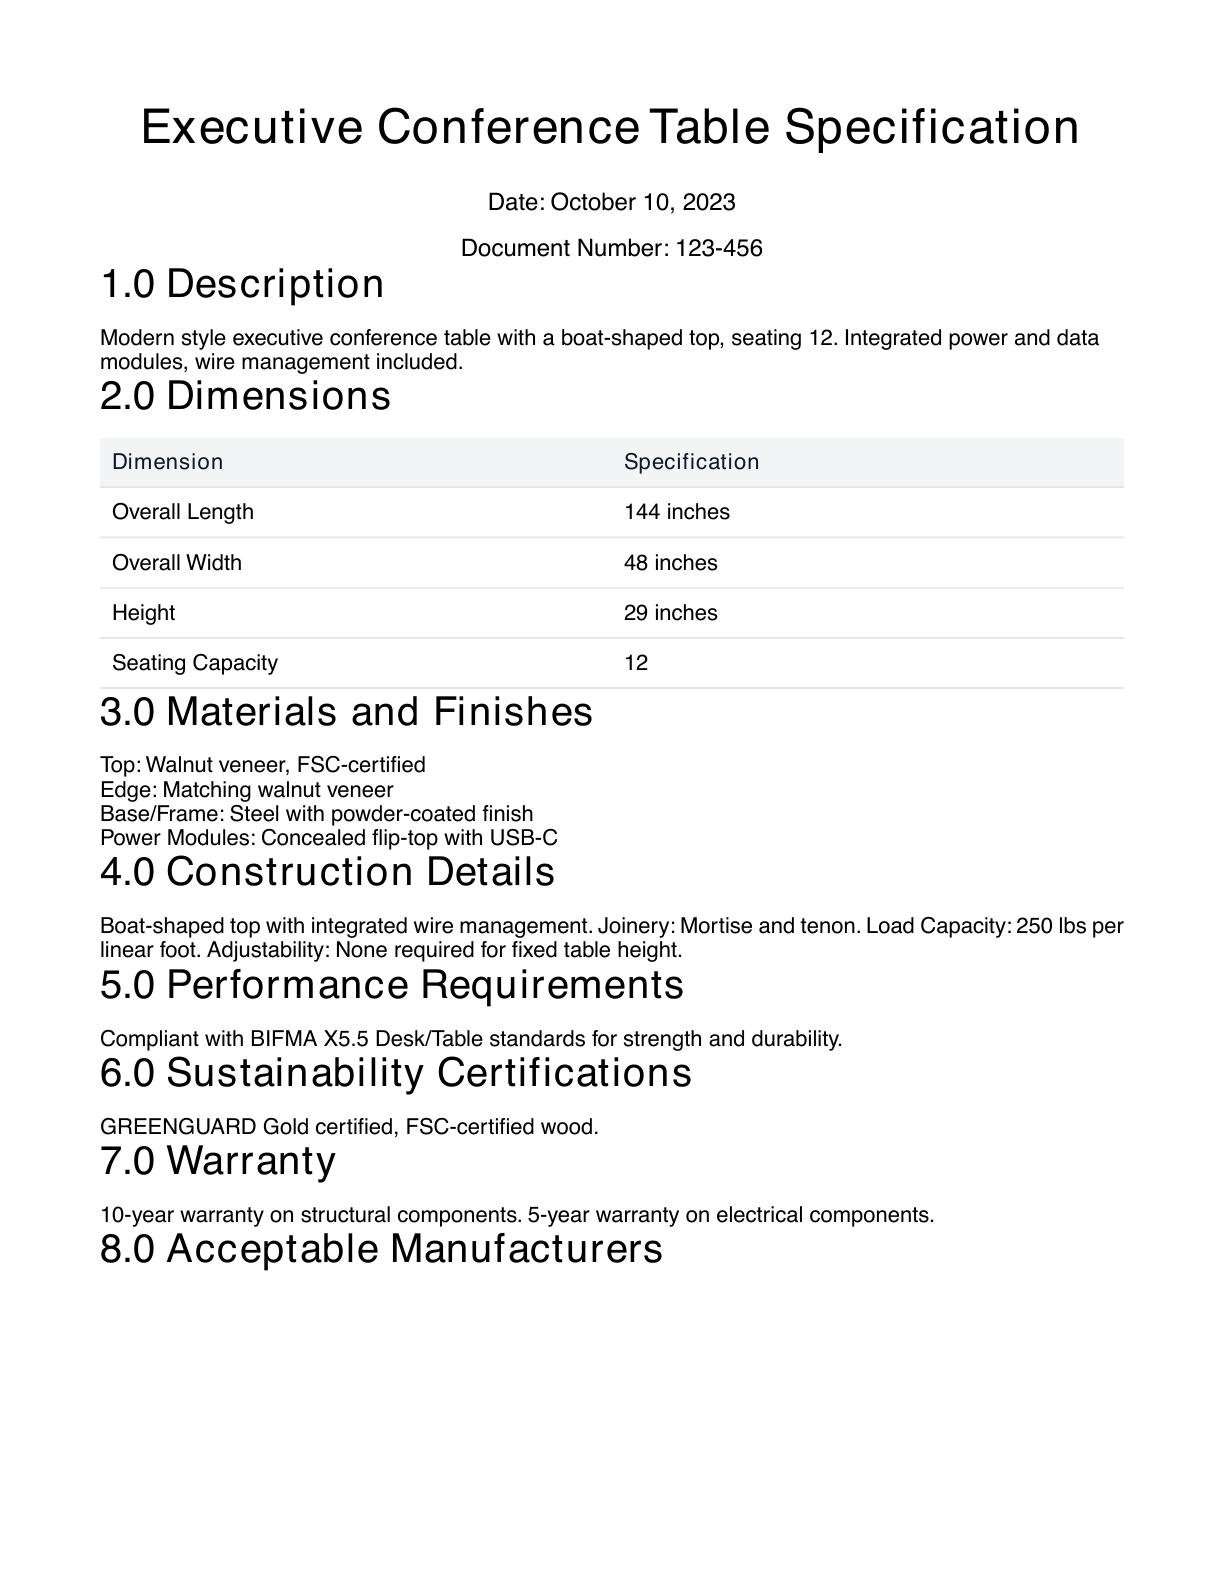1224x1584 pixels.
Task: Click the 5.0 Performance Requirements heading
Action: click(392, 985)
